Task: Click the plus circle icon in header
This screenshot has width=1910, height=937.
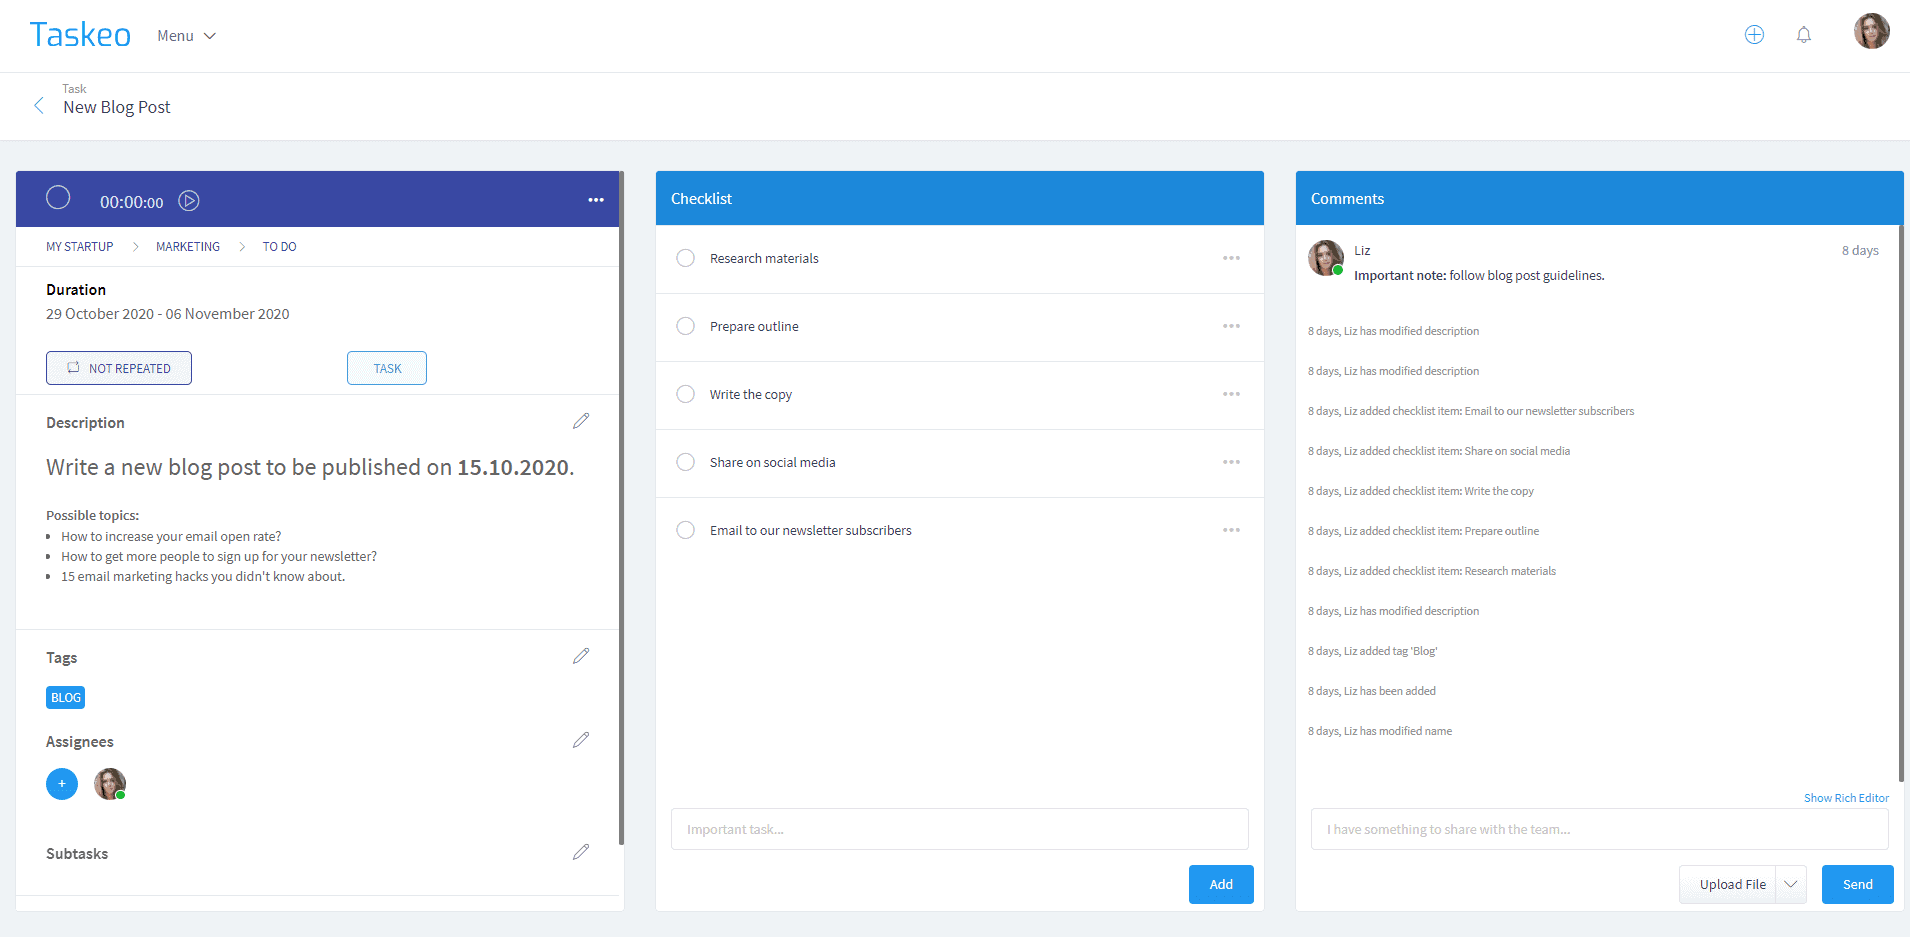Action: click(x=1754, y=35)
